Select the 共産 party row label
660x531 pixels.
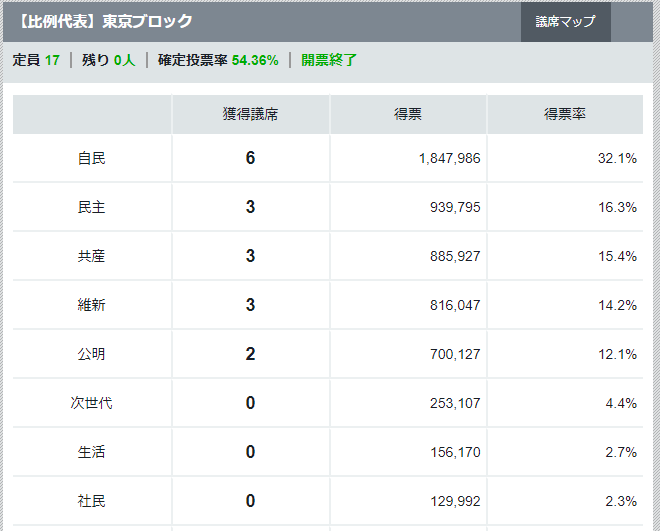pos(91,256)
